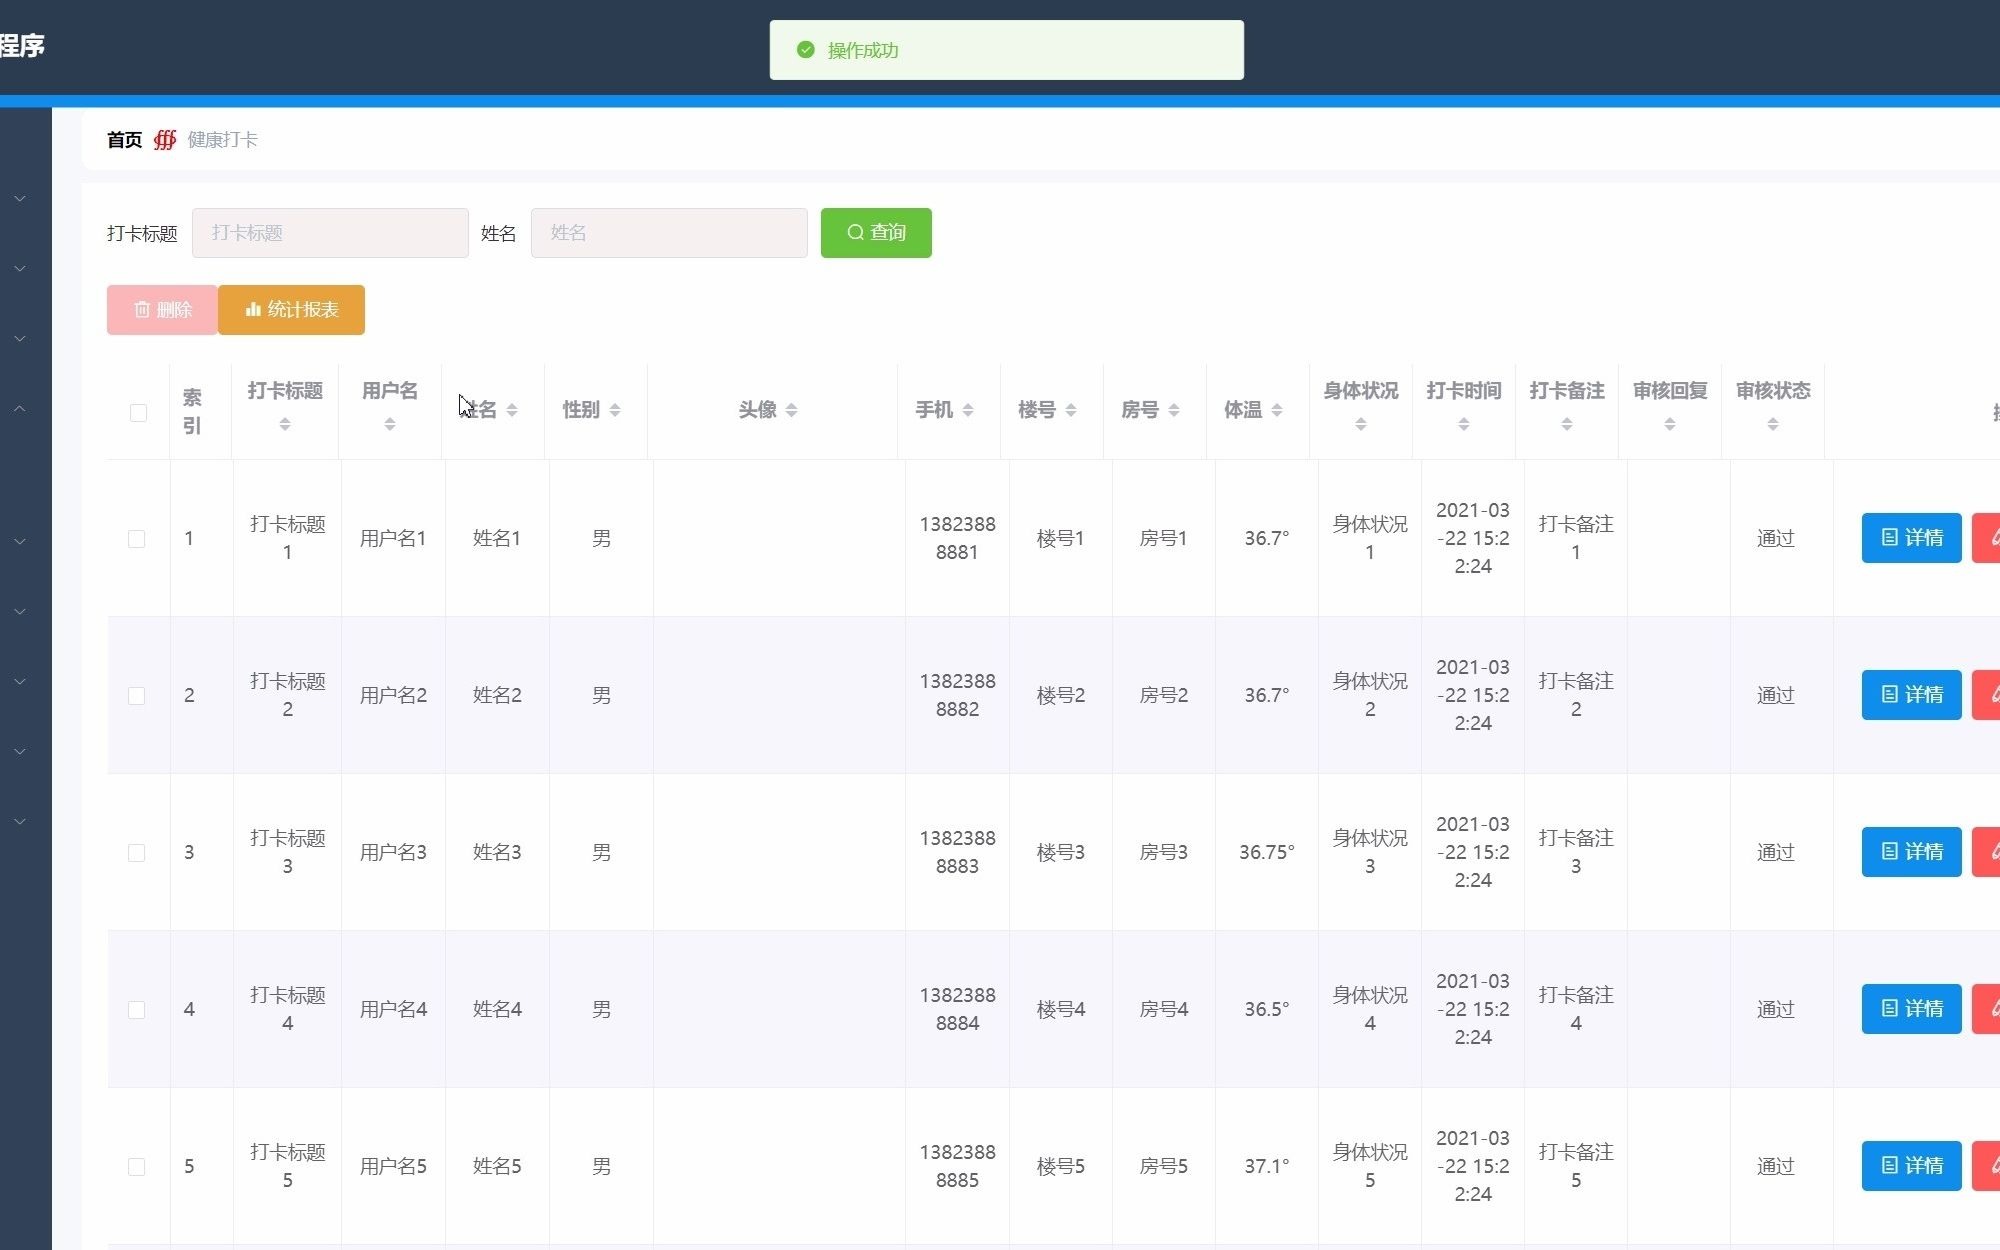Sort by 房号 column arrows
2000x1250 pixels.
[x=1173, y=410]
